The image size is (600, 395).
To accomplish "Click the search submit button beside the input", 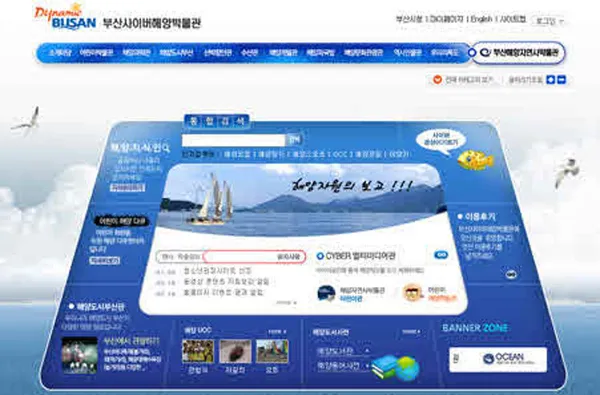I will click(294, 139).
